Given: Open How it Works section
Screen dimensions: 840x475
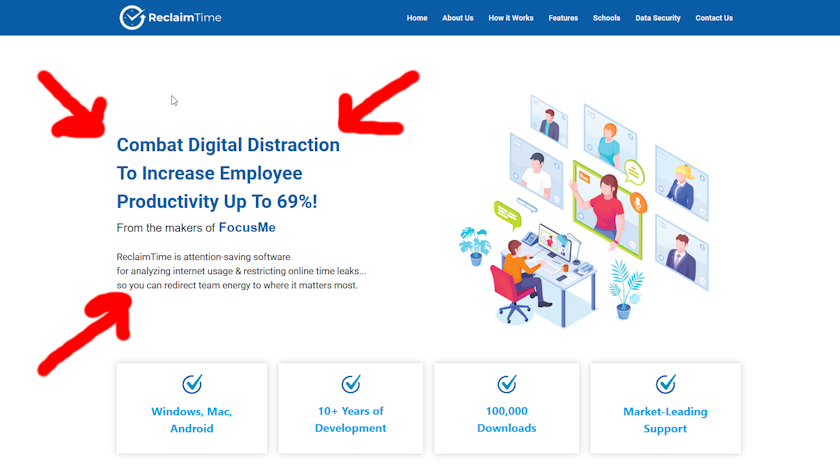Looking at the screenshot, I should 511,18.
